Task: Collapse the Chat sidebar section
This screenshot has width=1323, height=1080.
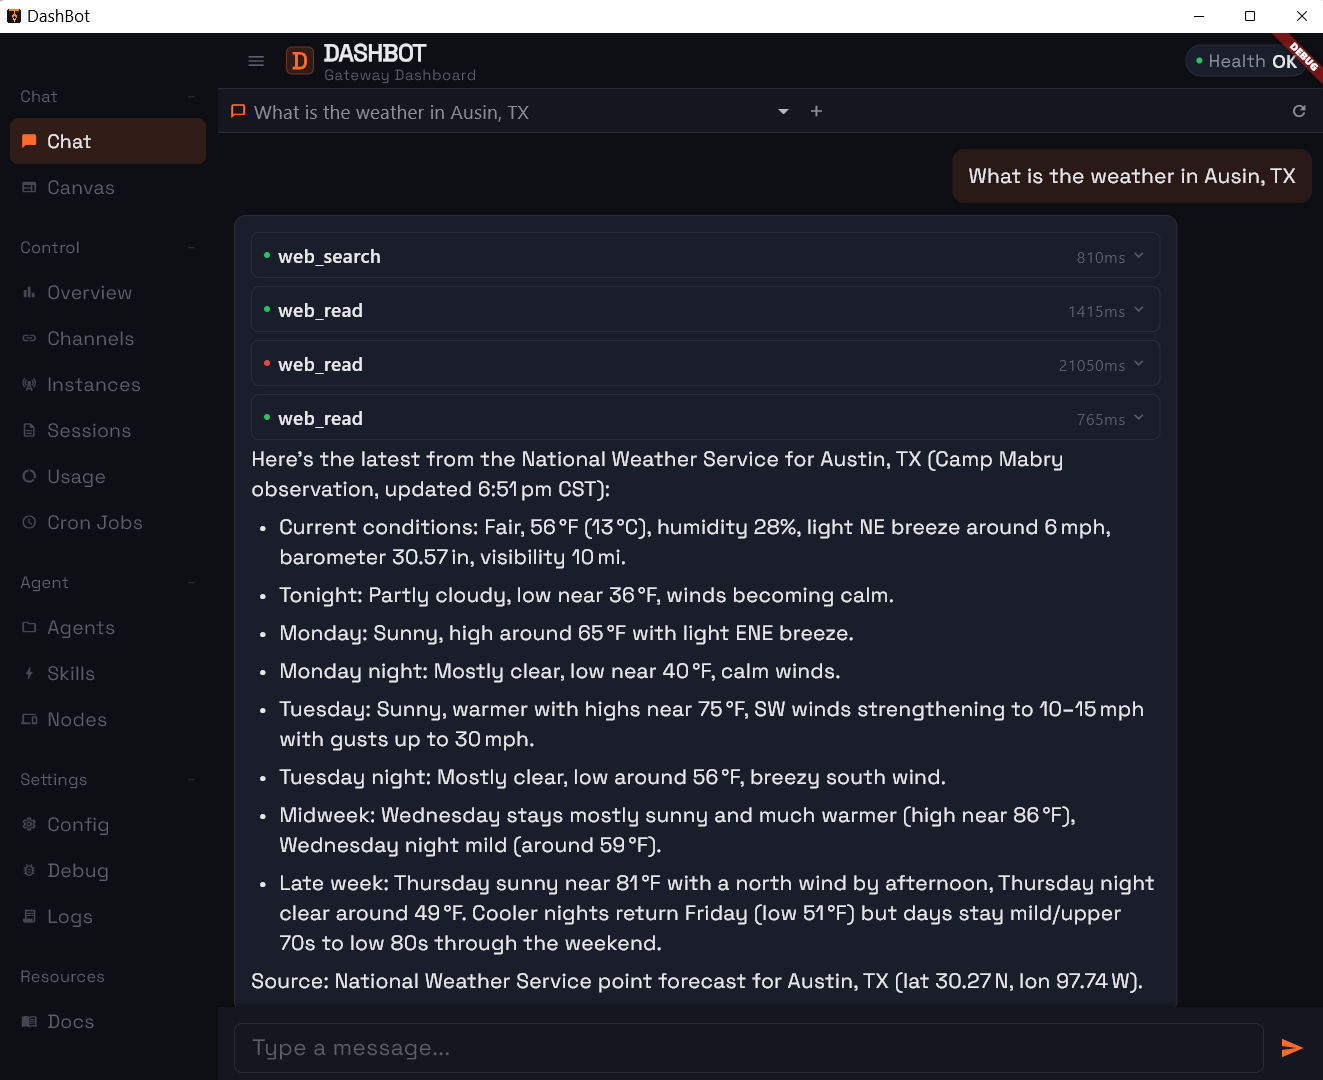Action: 191,96
